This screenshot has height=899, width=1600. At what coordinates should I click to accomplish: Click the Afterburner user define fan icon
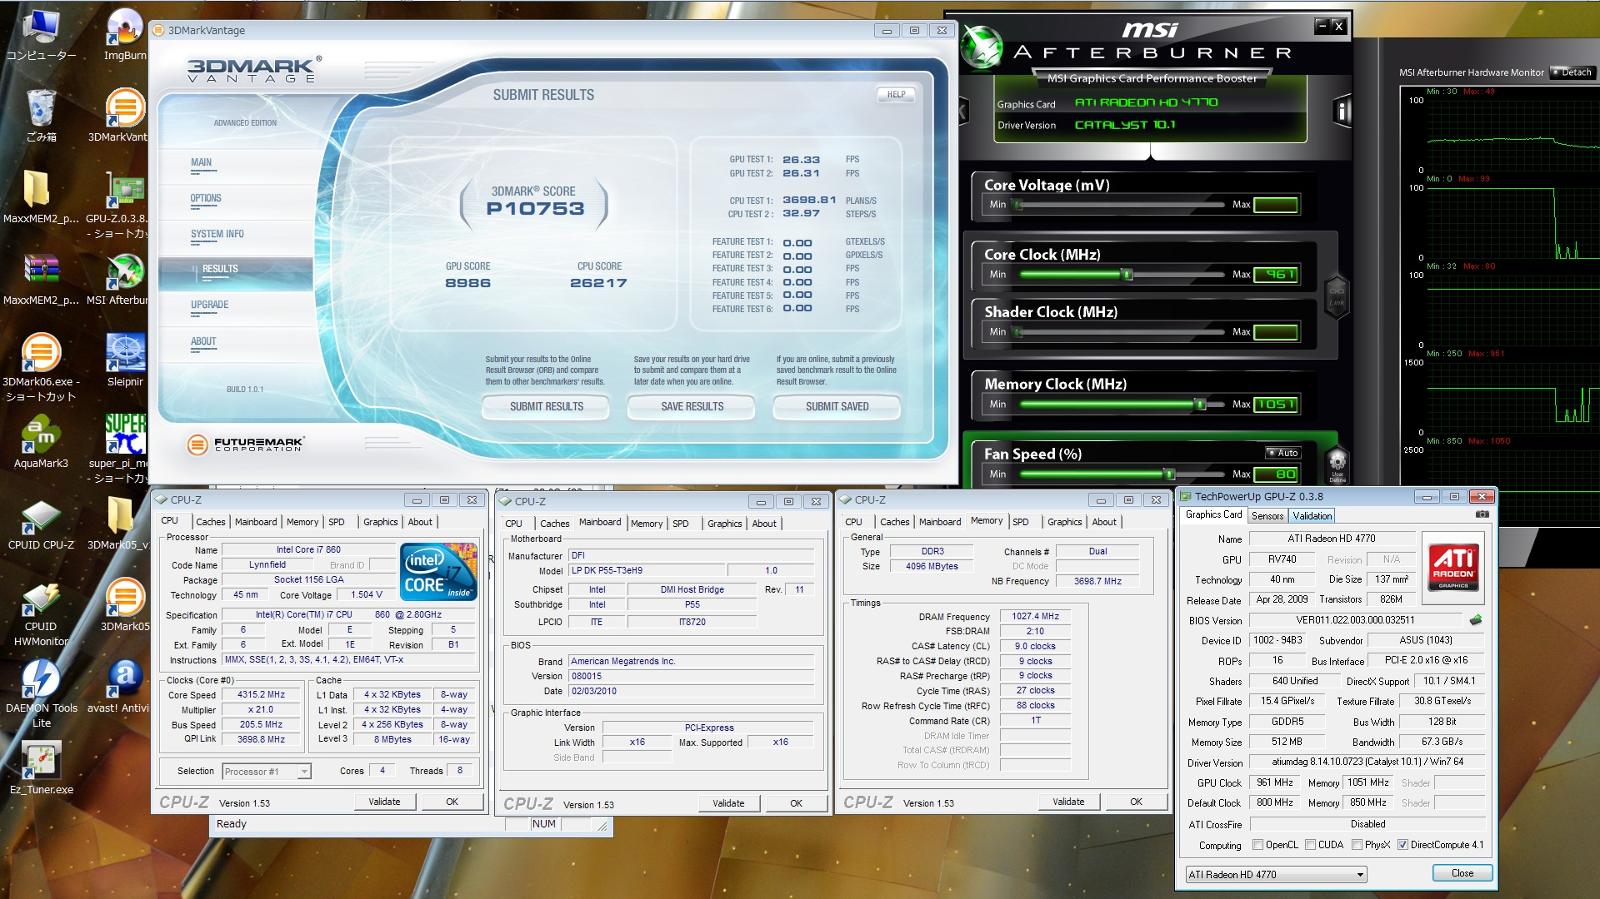click(1337, 465)
